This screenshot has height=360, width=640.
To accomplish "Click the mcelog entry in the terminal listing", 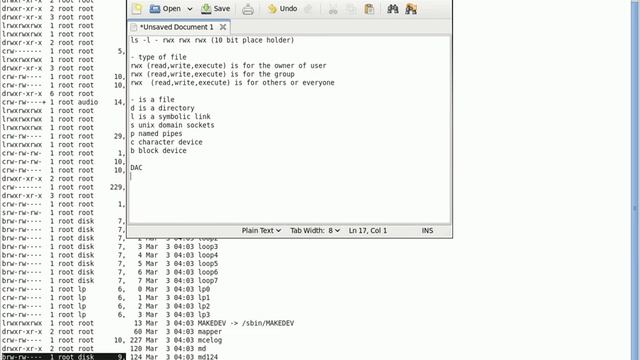I will tap(112, 340).
